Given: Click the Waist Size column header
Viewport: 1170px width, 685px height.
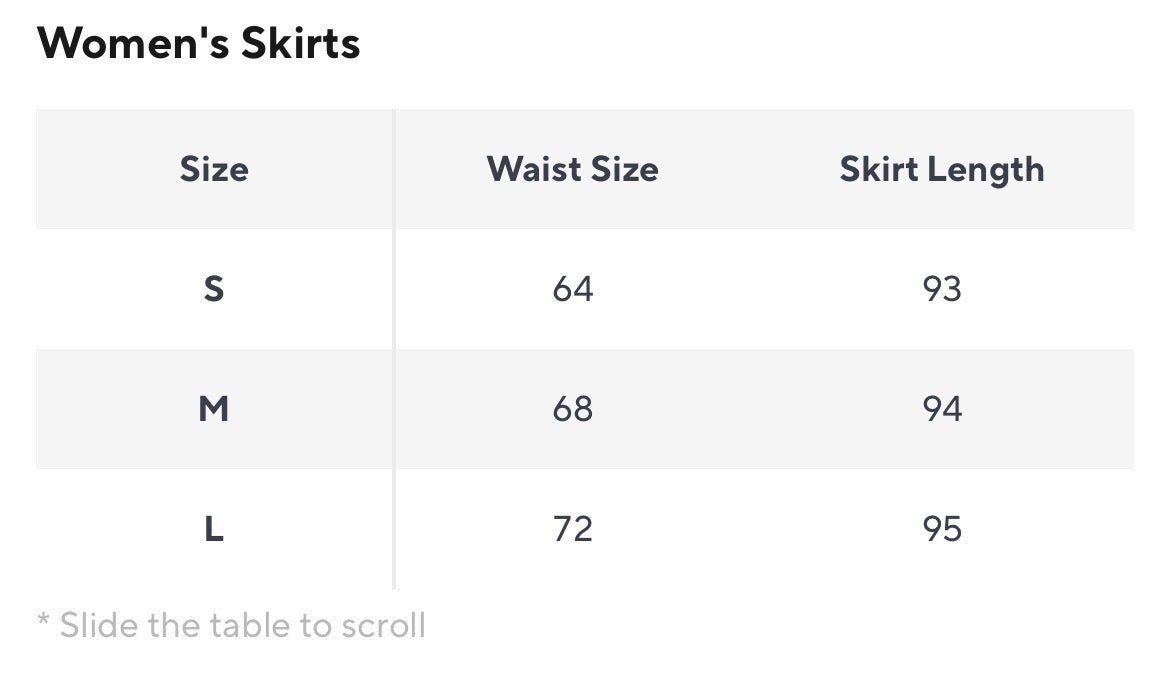Looking at the screenshot, I should [572, 169].
